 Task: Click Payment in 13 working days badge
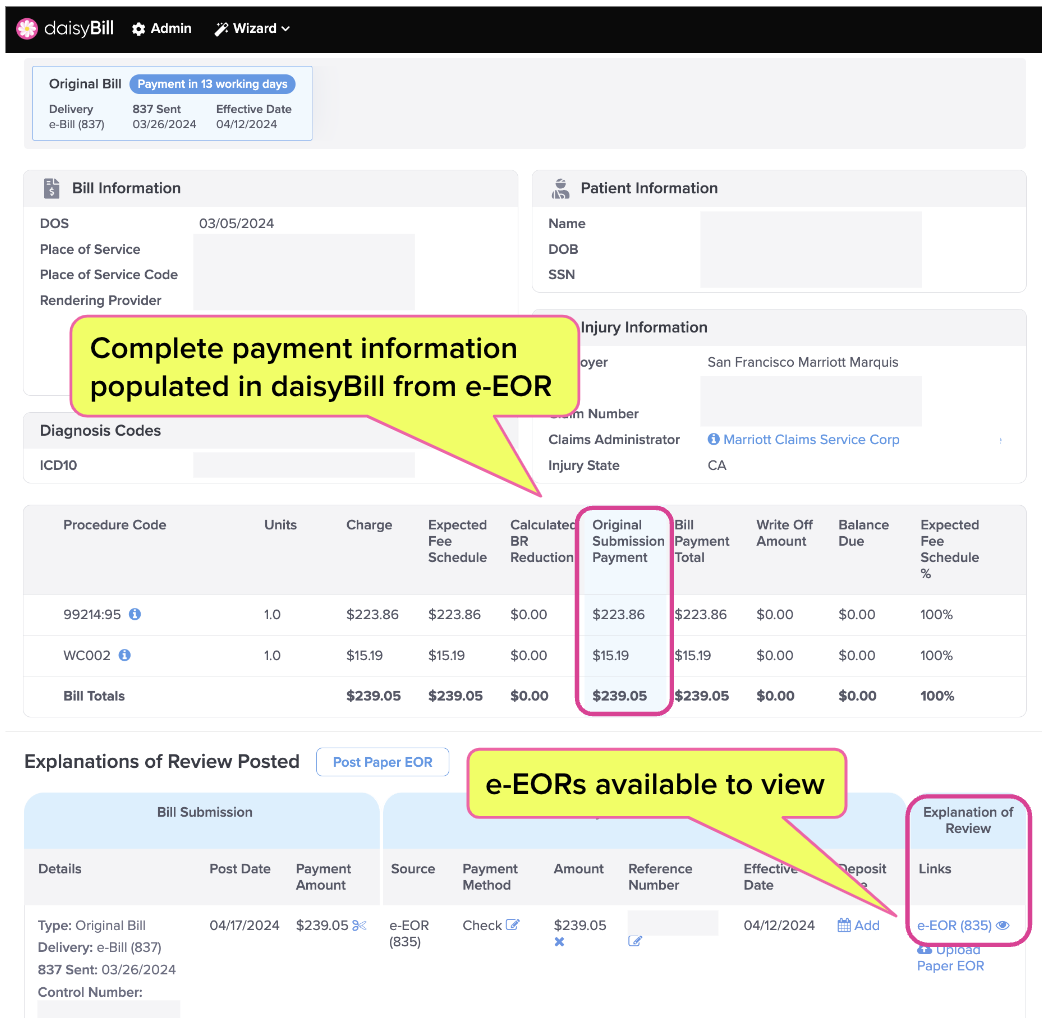pyautogui.click(x=212, y=84)
